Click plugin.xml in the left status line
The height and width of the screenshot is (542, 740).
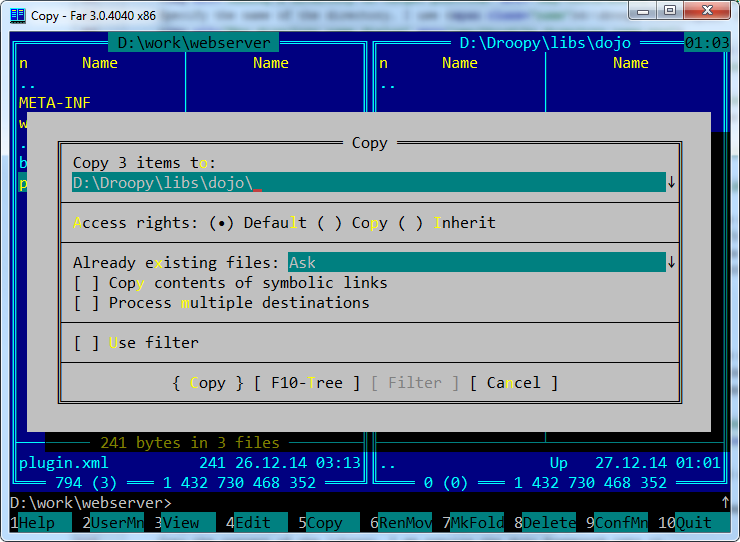point(64,463)
